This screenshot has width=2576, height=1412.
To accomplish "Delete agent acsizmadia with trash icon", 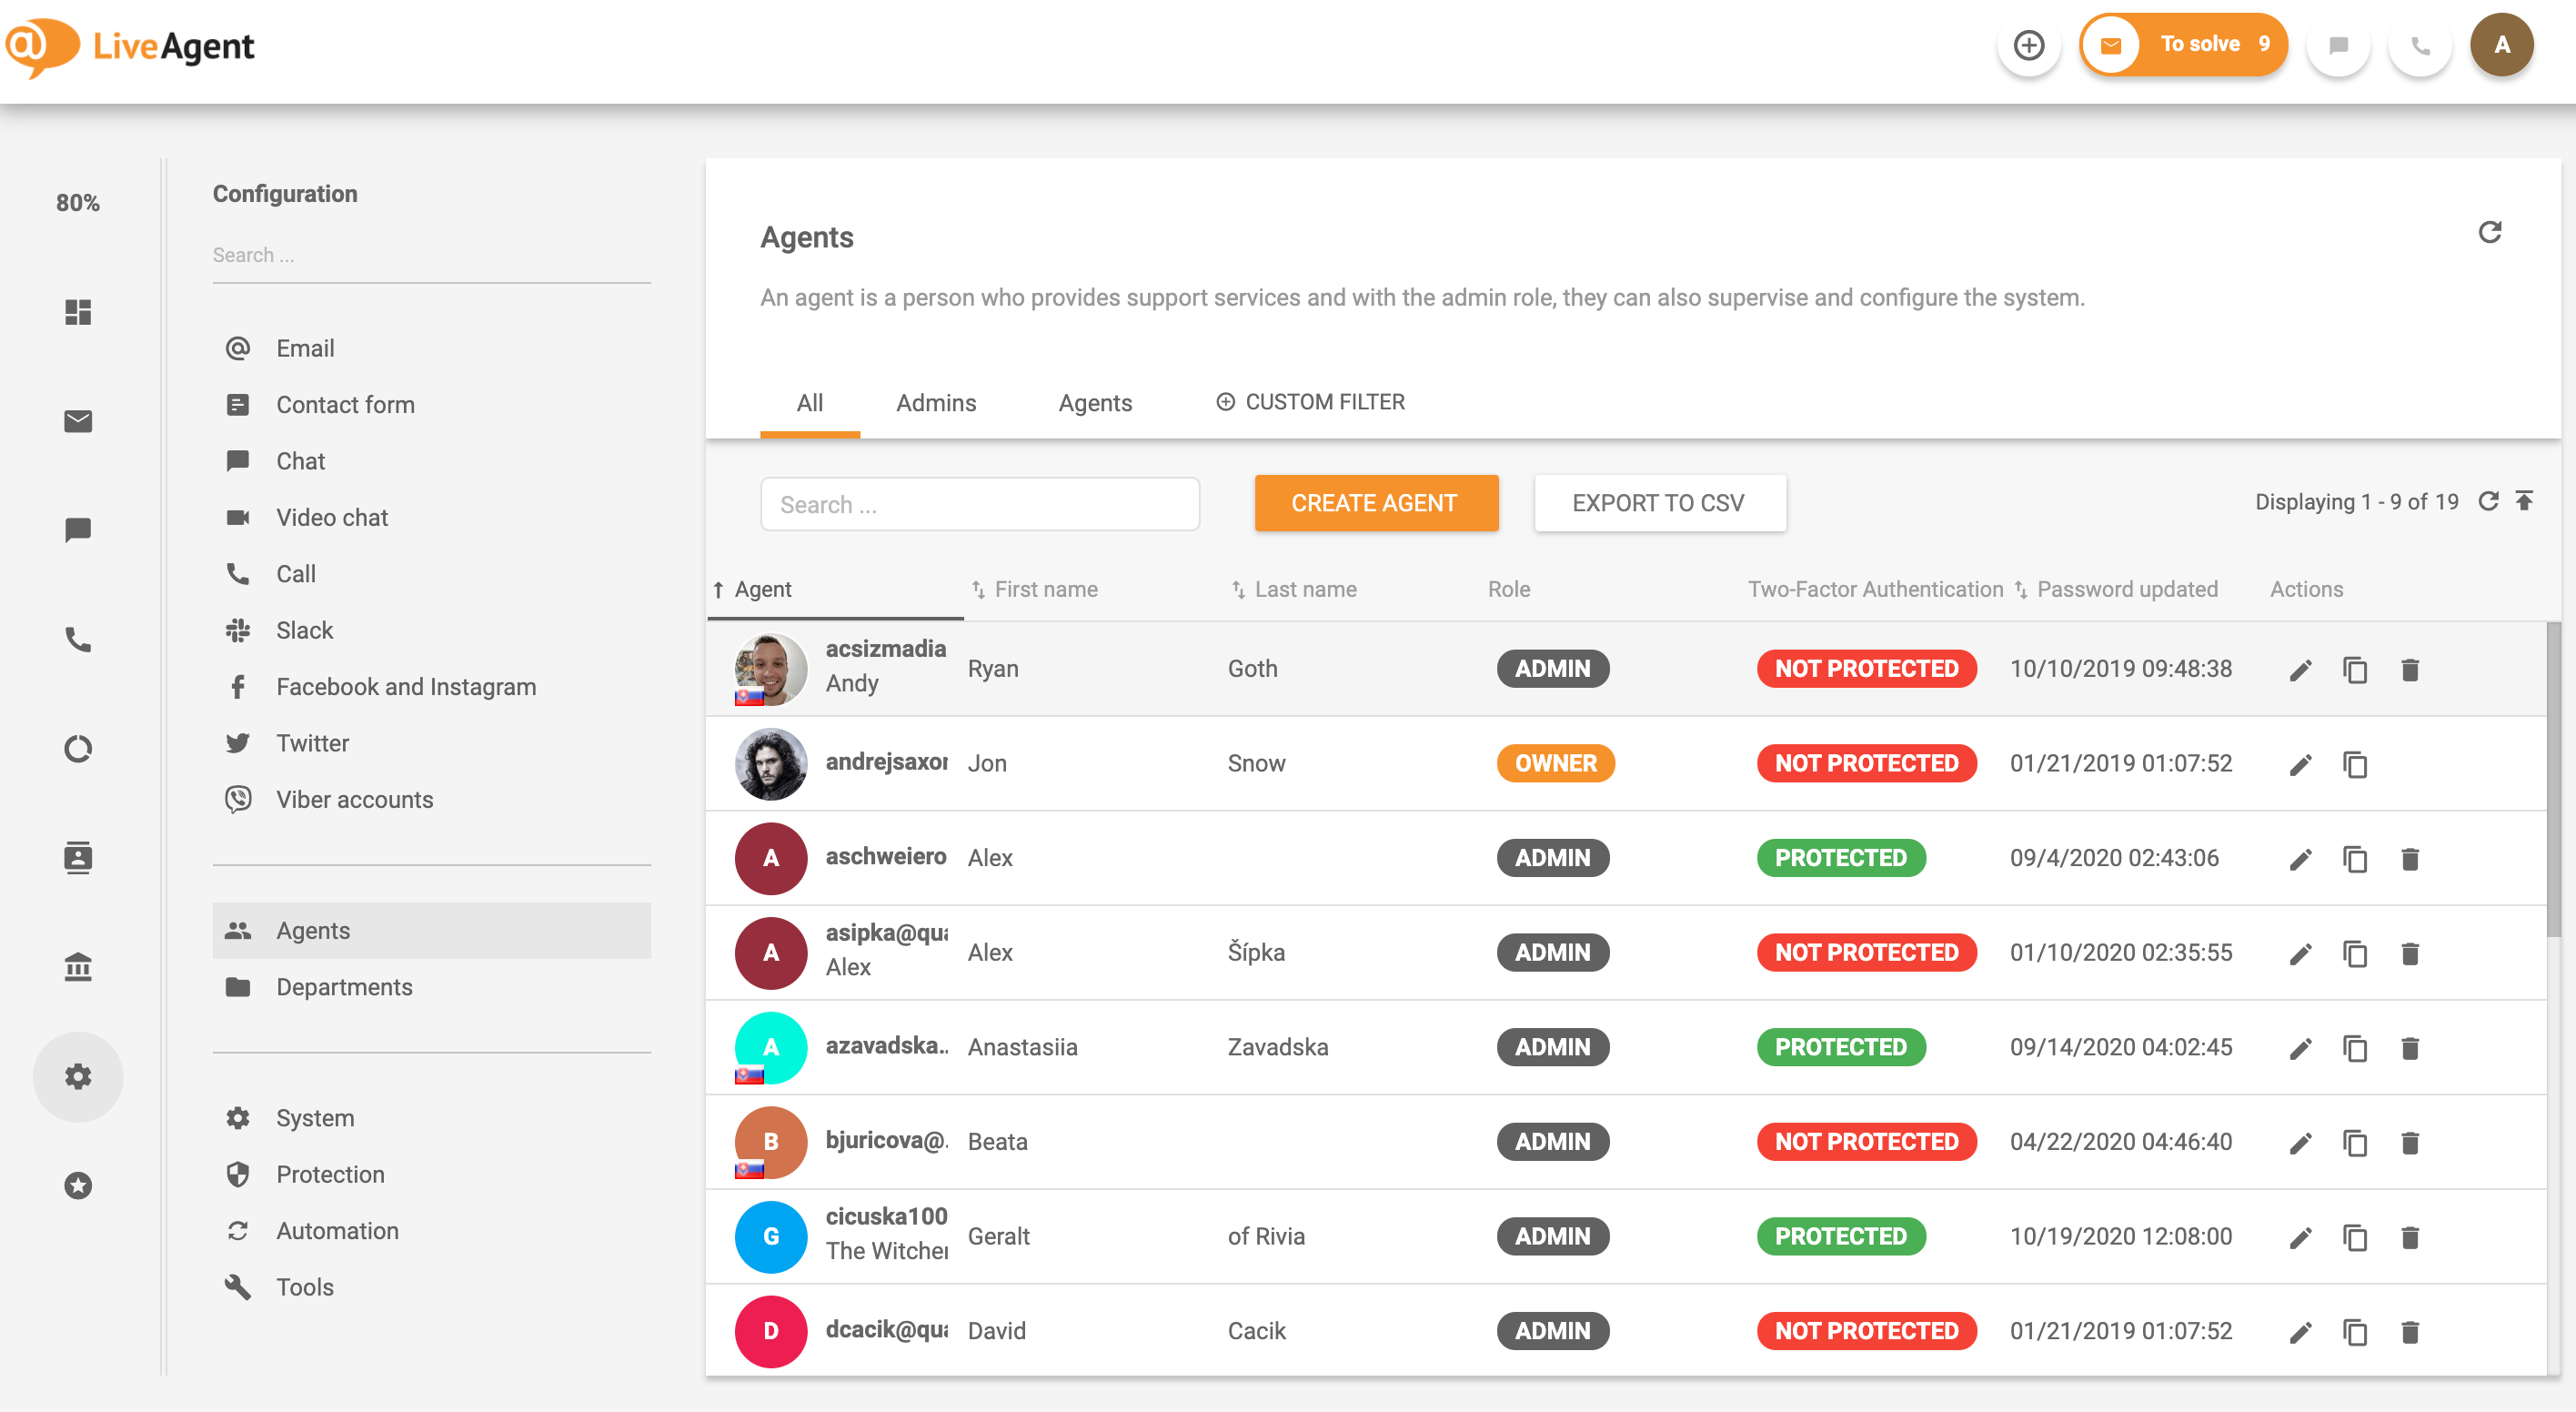I will (x=2410, y=670).
